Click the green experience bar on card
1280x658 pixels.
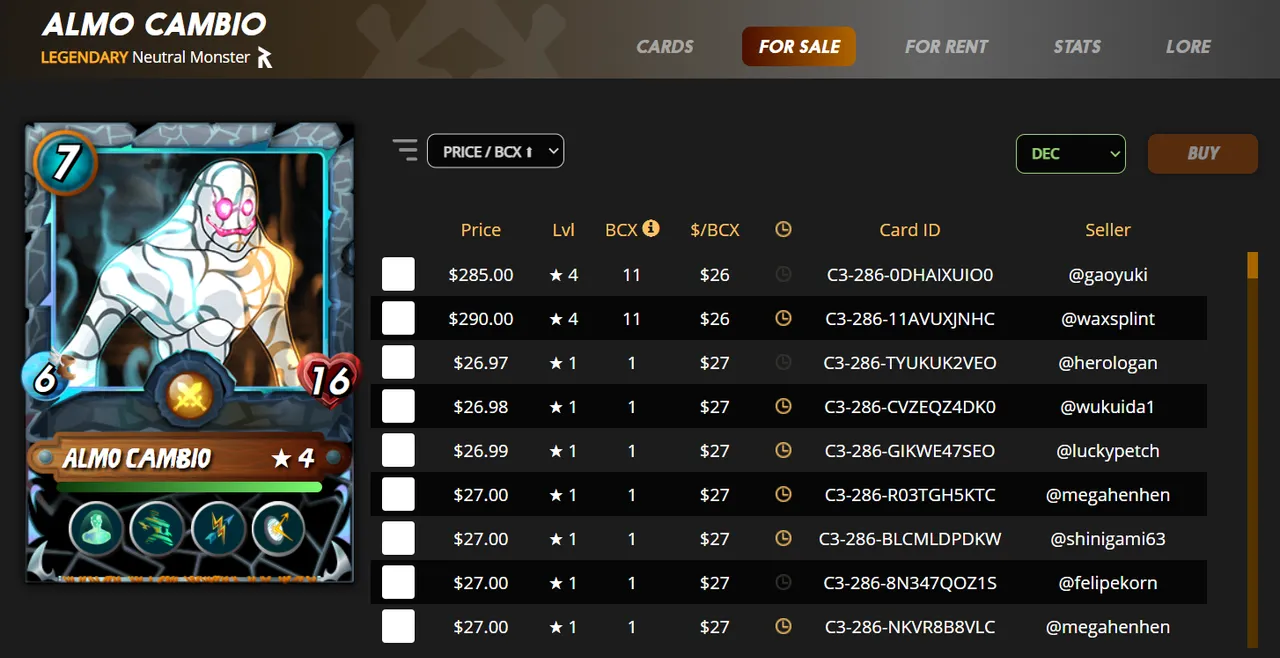190,487
